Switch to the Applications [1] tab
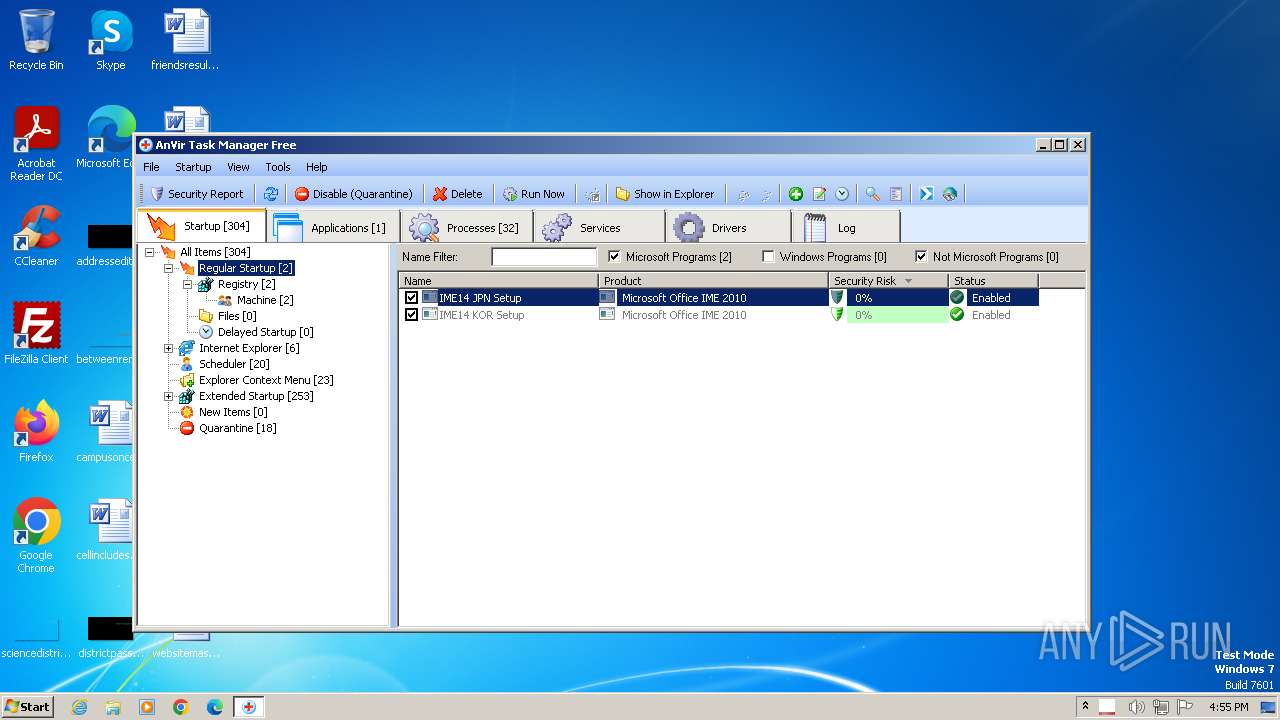Viewport: 1280px width, 720px height. [333, 227]
